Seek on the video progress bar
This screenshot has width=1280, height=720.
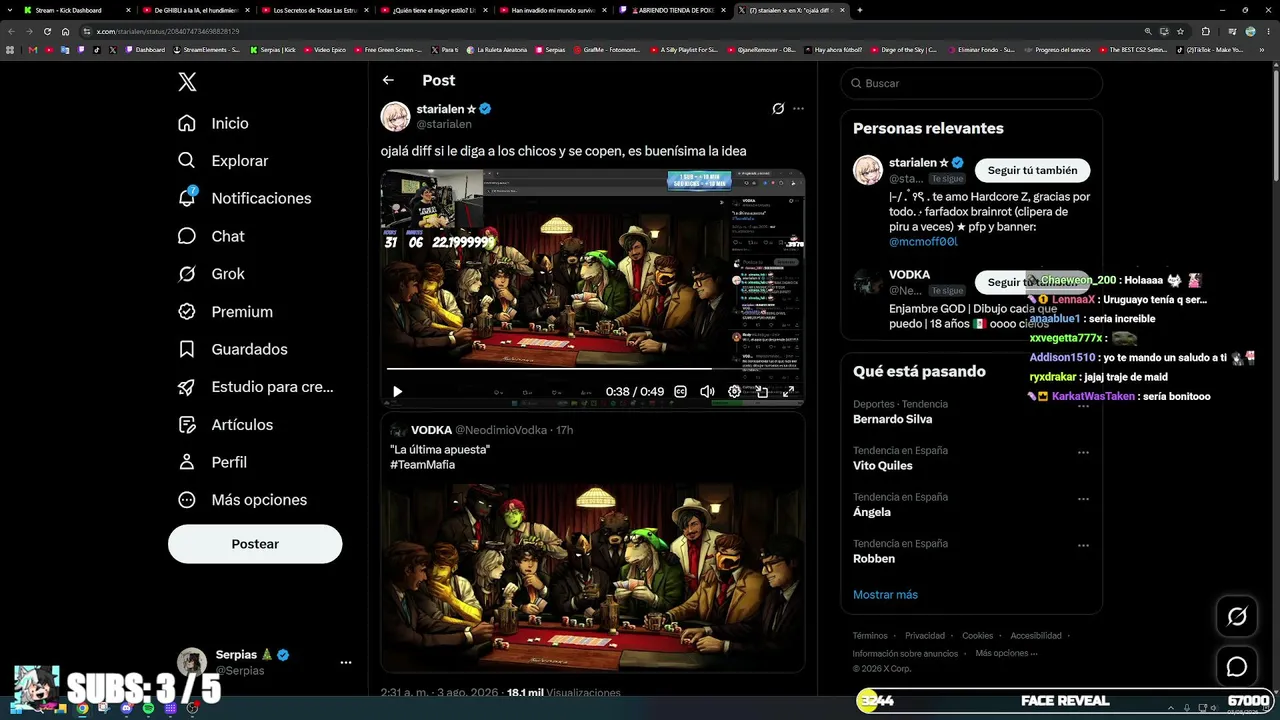592,369
